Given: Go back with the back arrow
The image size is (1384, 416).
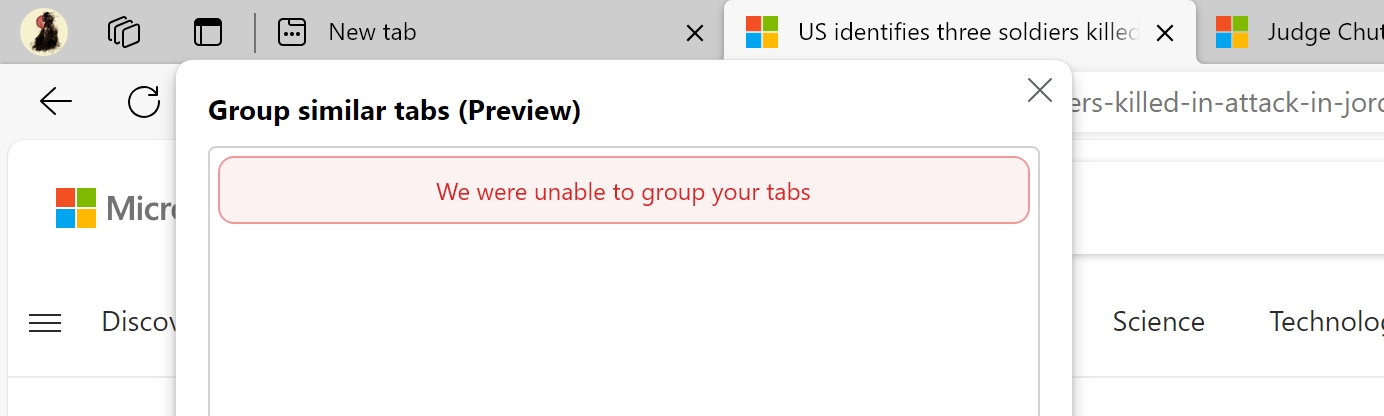Looking at the screenshot, I should (x=56, y=101).
